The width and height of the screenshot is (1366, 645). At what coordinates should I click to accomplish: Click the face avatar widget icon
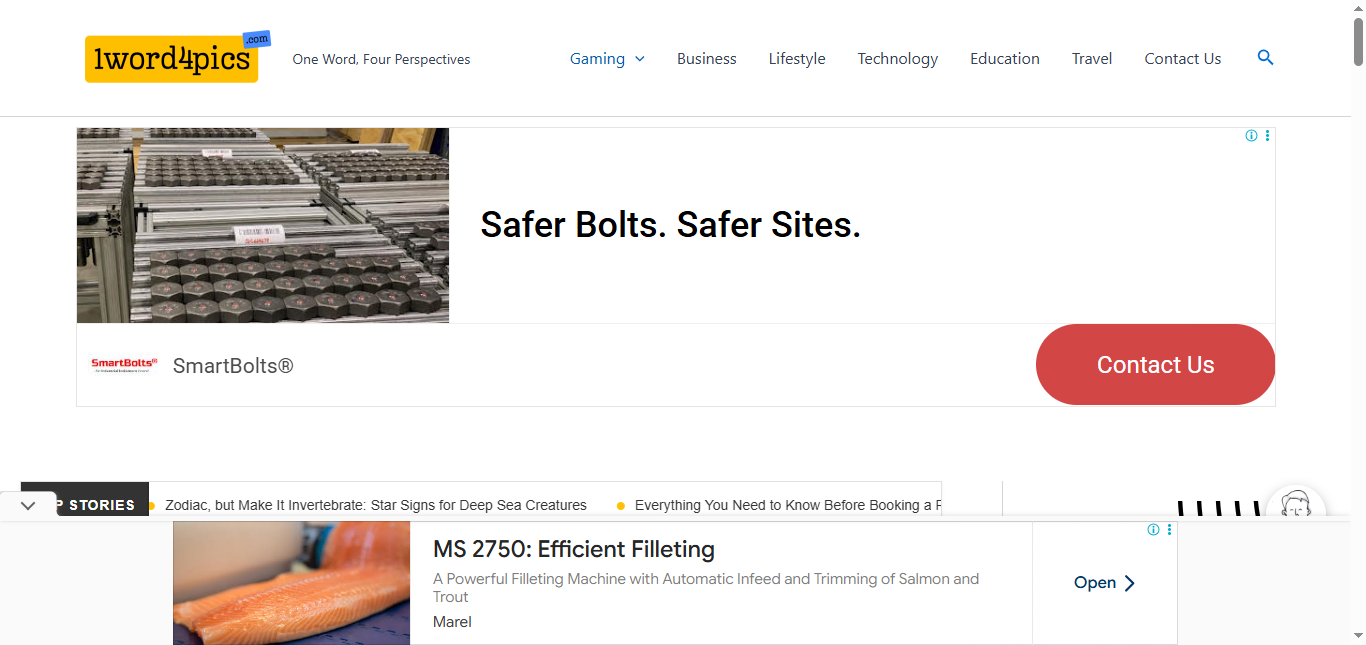[x=1295, y=506]
